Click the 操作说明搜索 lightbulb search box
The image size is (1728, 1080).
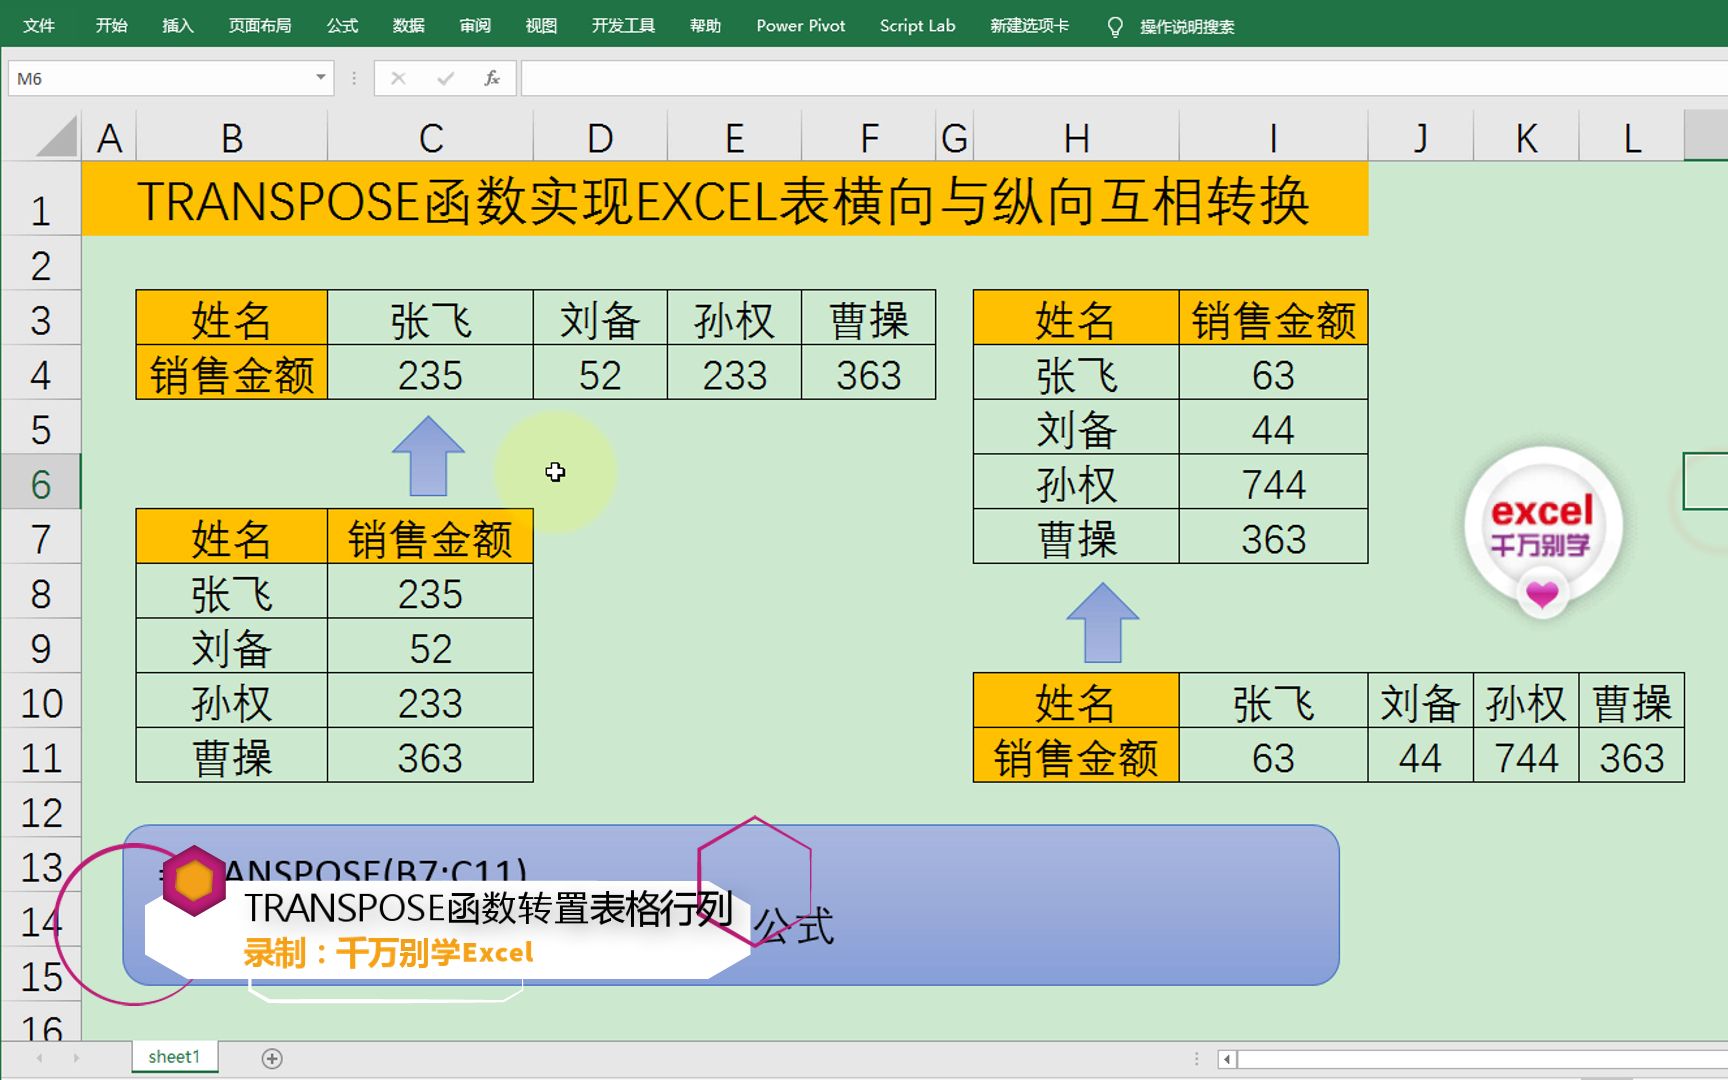1172,26
